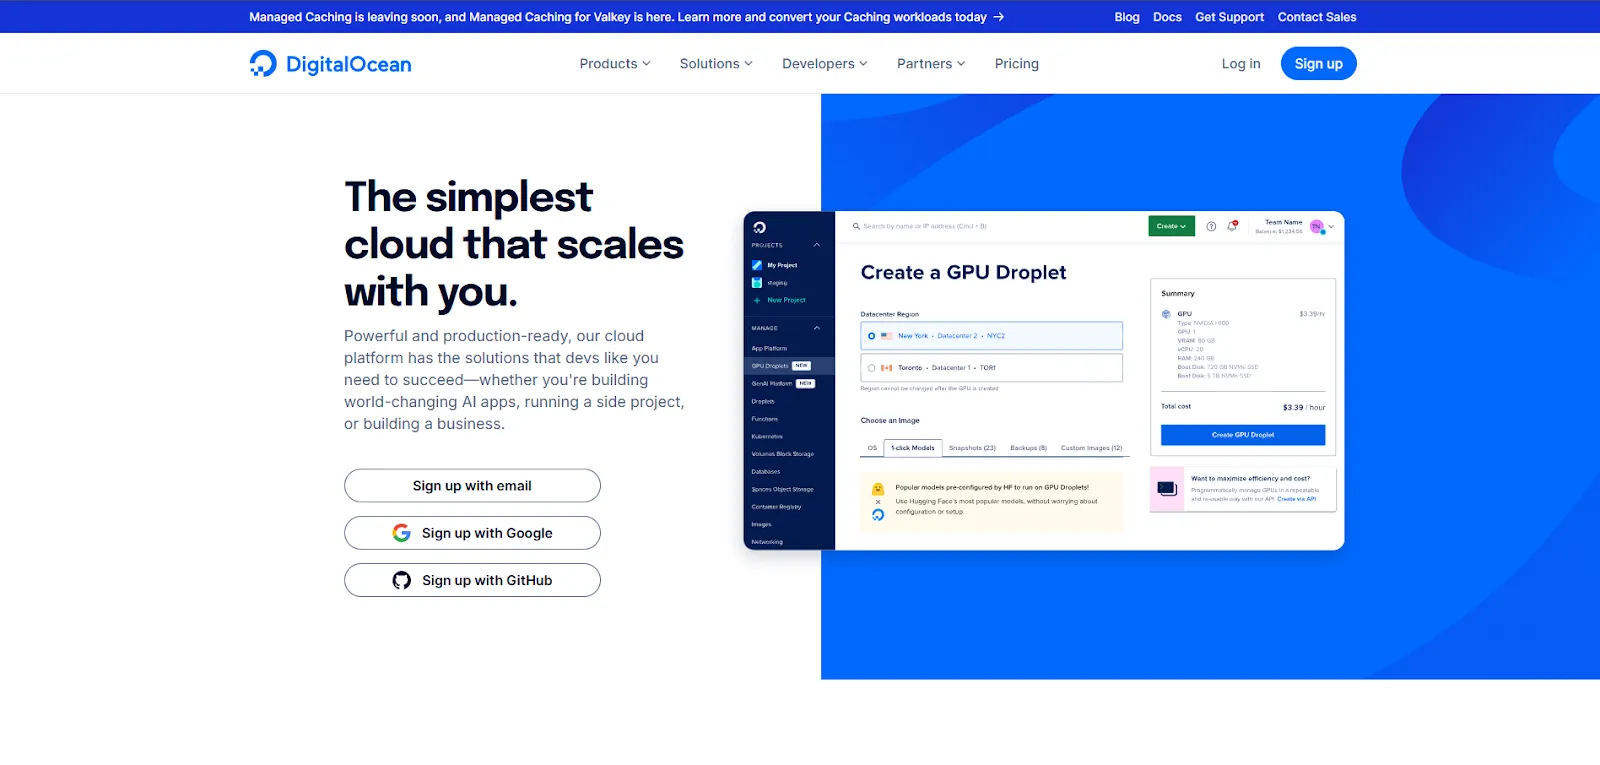Image resolution: width=1600 pixels, height=765 pixels.
Task: Open Spaces Object Storage in sidebar
Action: 782,489
